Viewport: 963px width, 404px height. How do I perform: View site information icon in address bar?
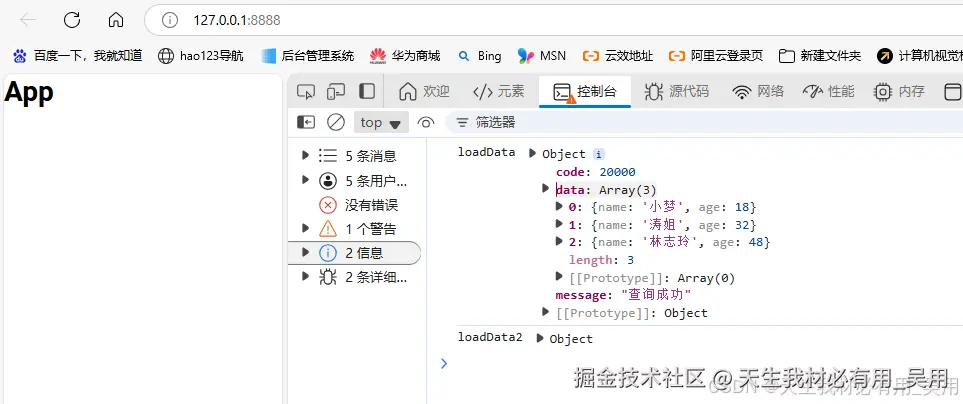(170, 20)
